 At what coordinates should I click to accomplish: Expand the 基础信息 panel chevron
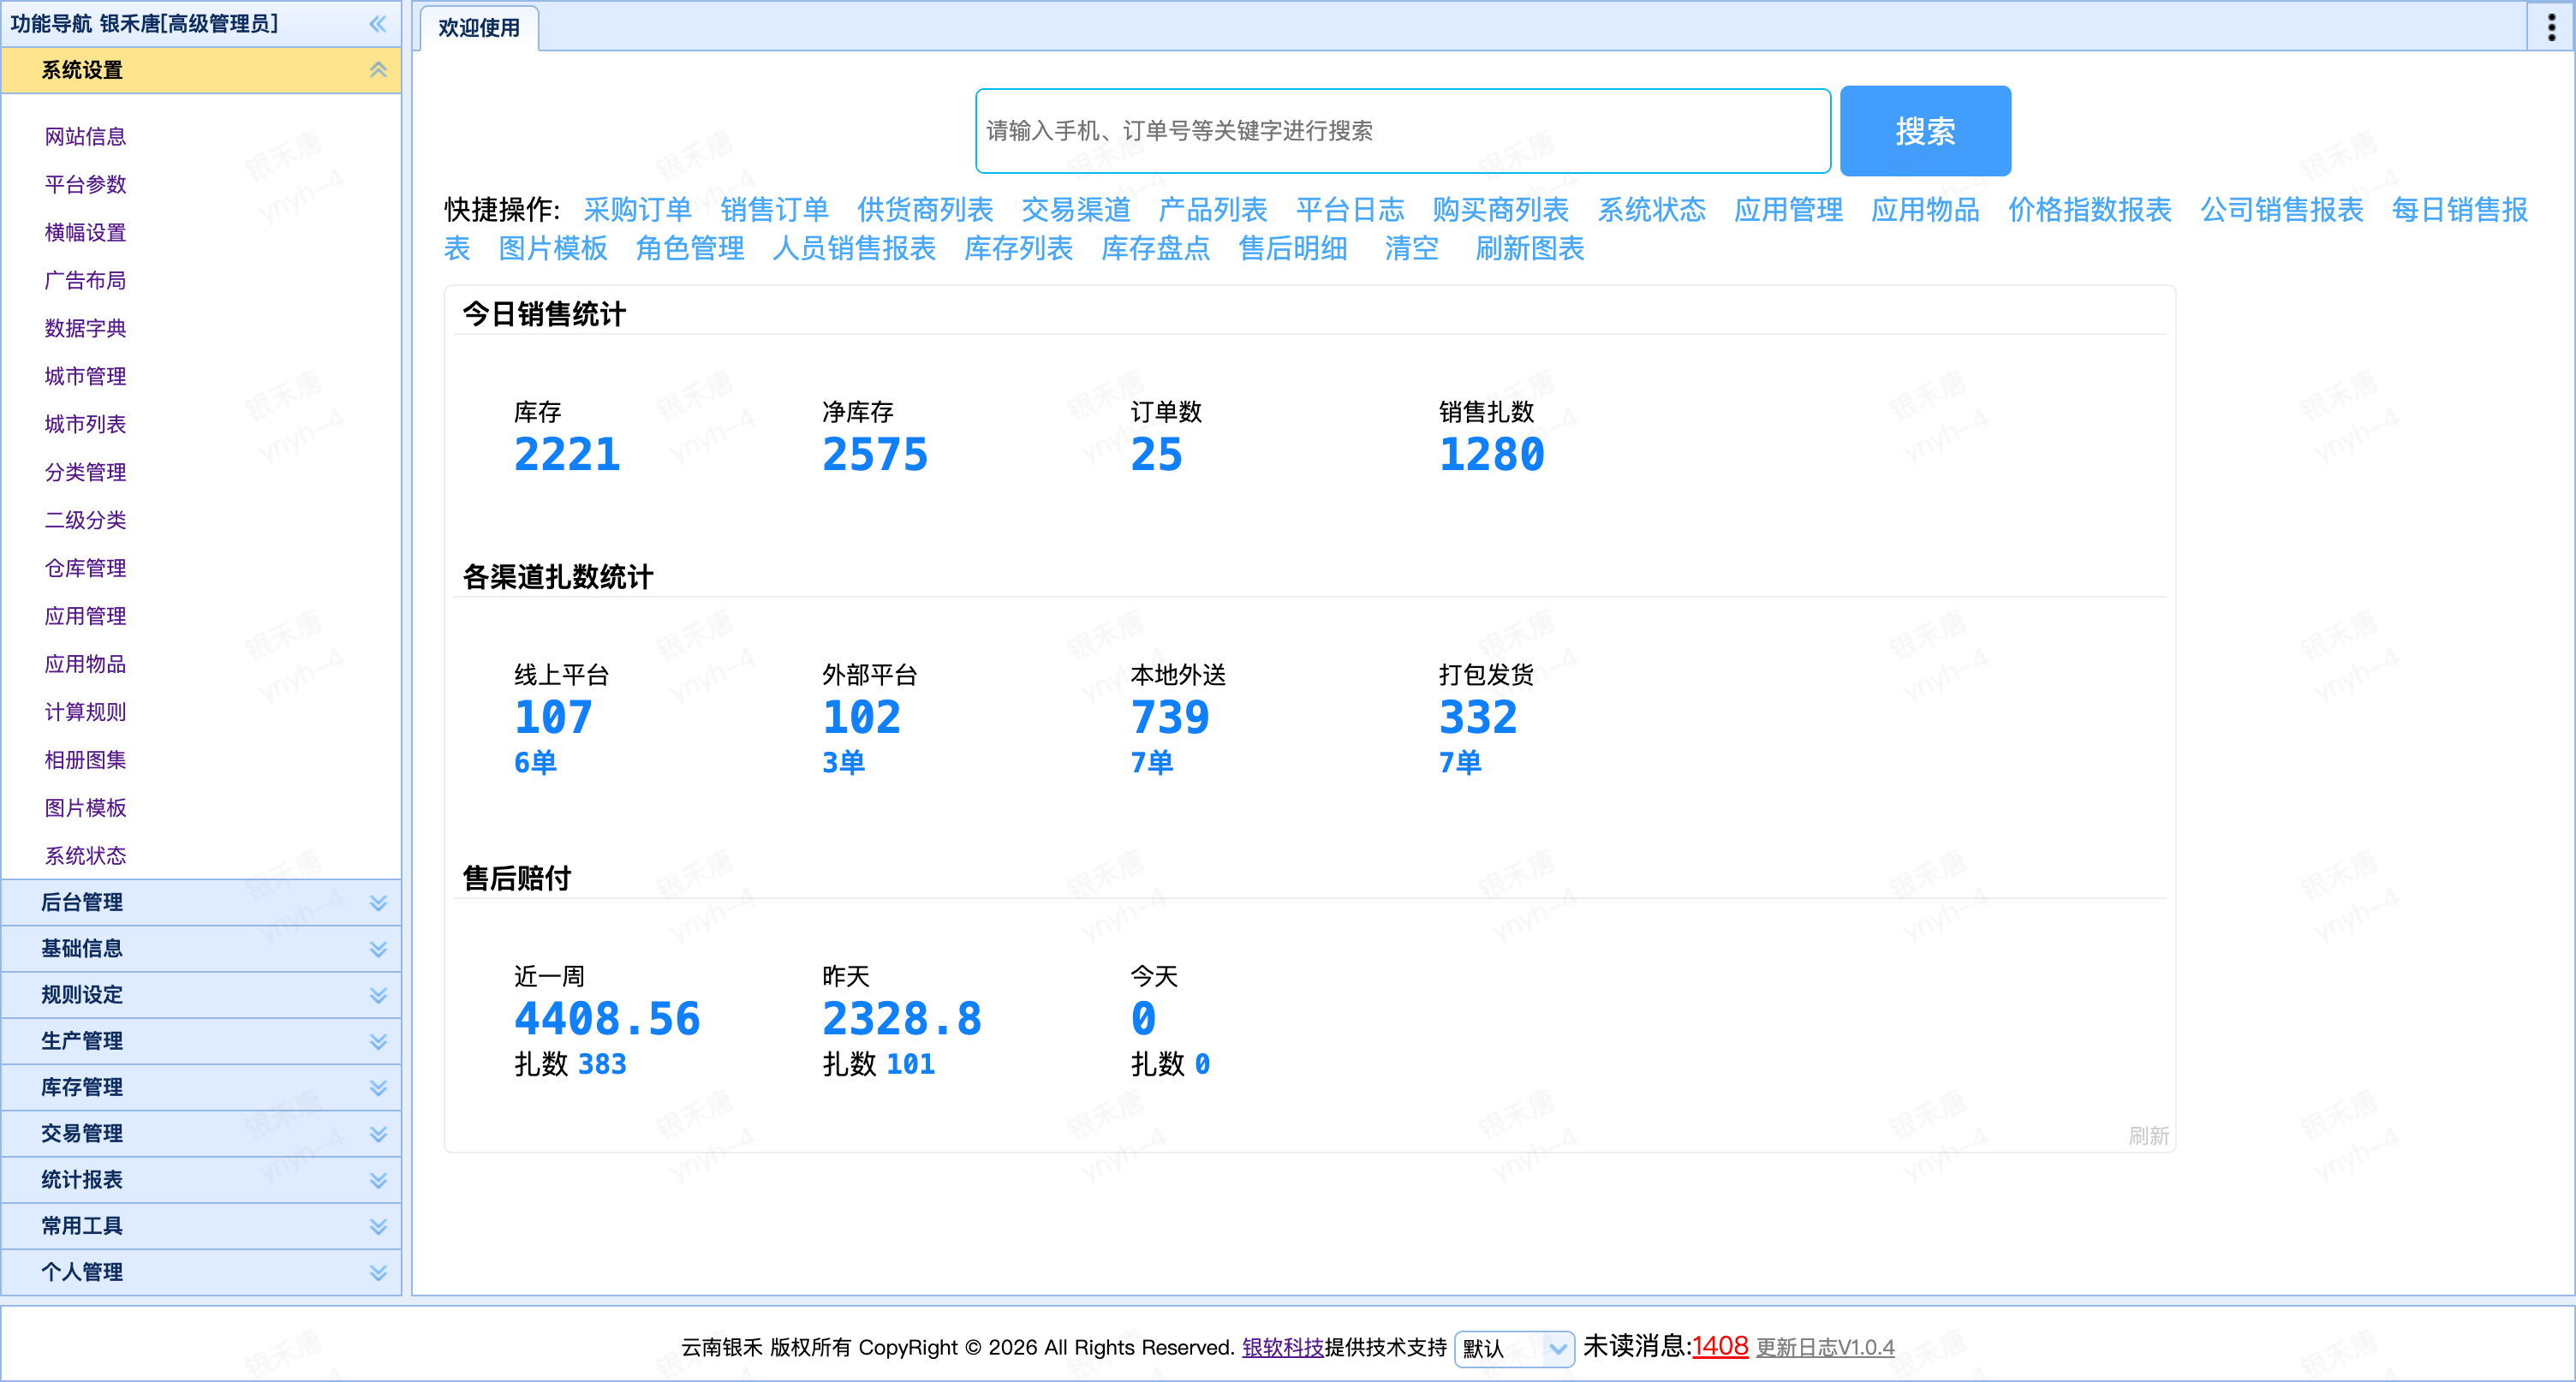(x=378, y=949)
